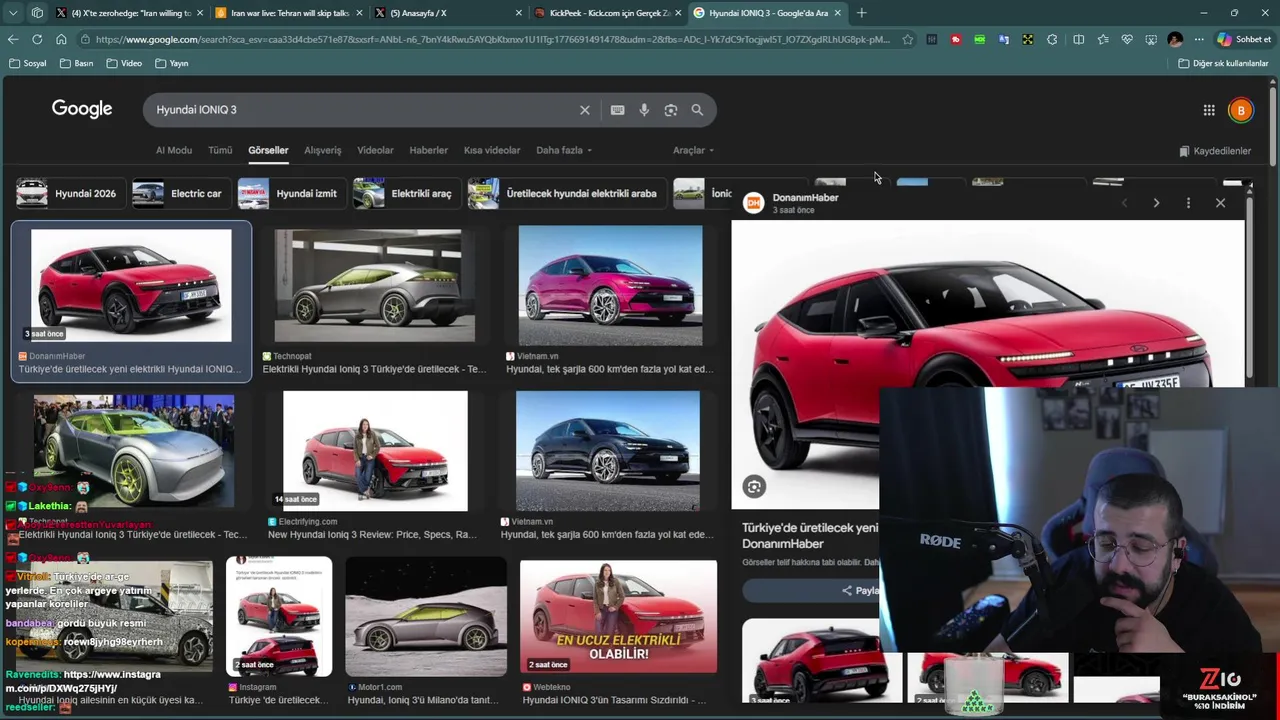
Task: Go to next image in preview panel
Action: 1156,203
